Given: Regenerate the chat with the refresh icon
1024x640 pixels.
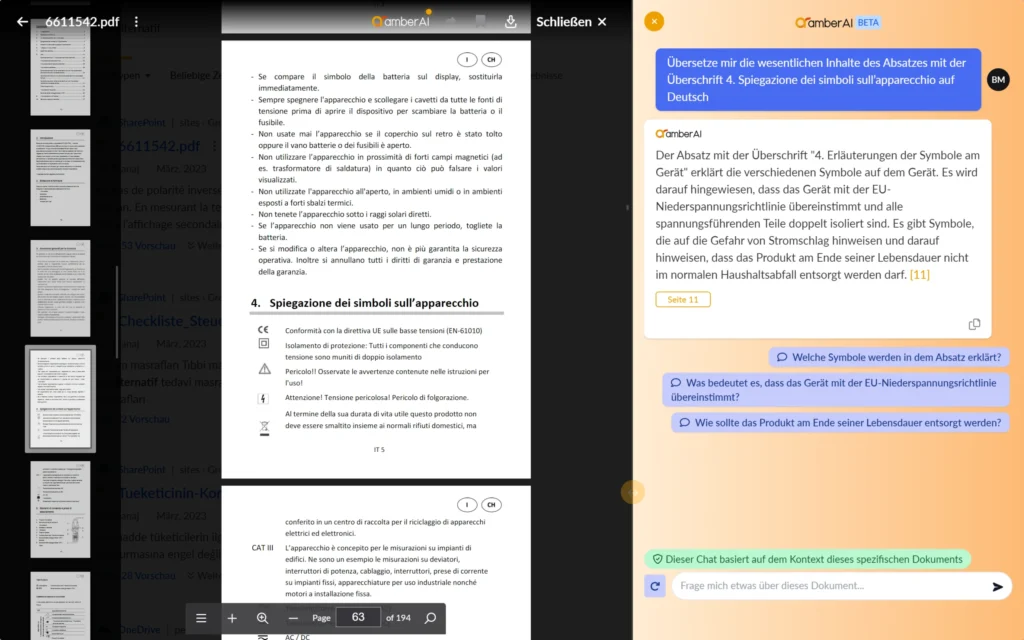Looking at the screenshot, I should pyautogui.click(x=654, y=585).
